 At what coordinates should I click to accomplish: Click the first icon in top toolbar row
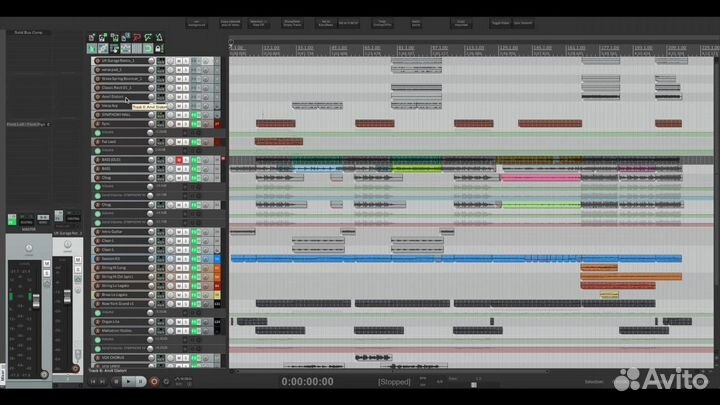(x=92, y=37)
